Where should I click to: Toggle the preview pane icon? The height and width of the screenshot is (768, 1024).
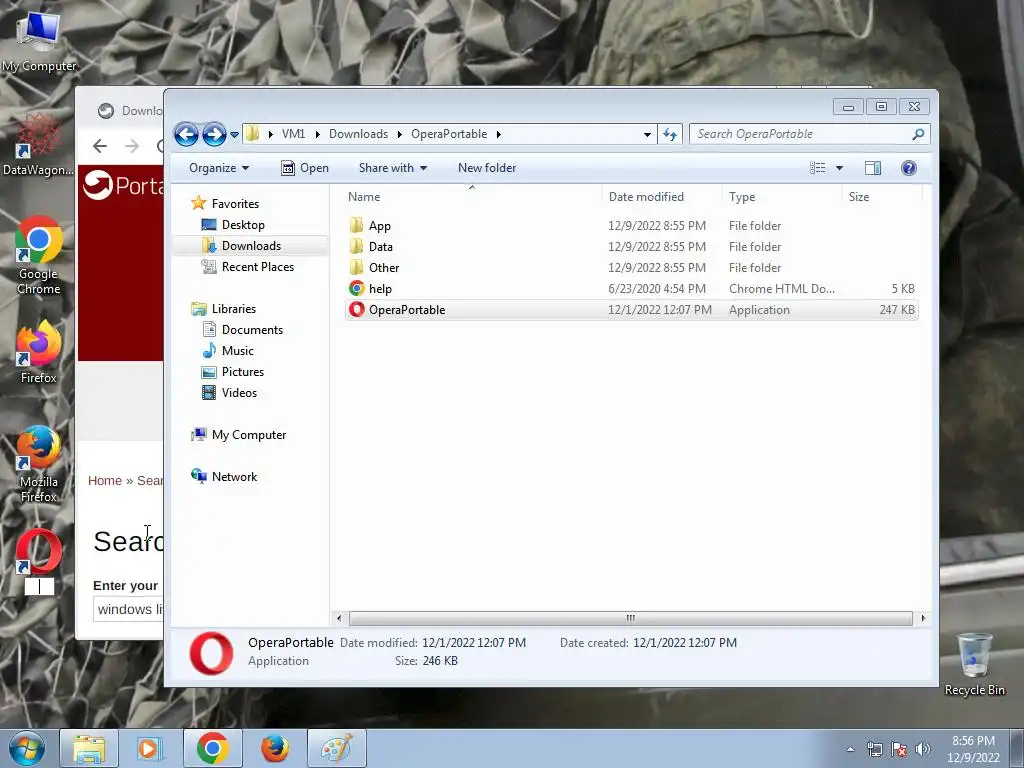pos(872,168)
